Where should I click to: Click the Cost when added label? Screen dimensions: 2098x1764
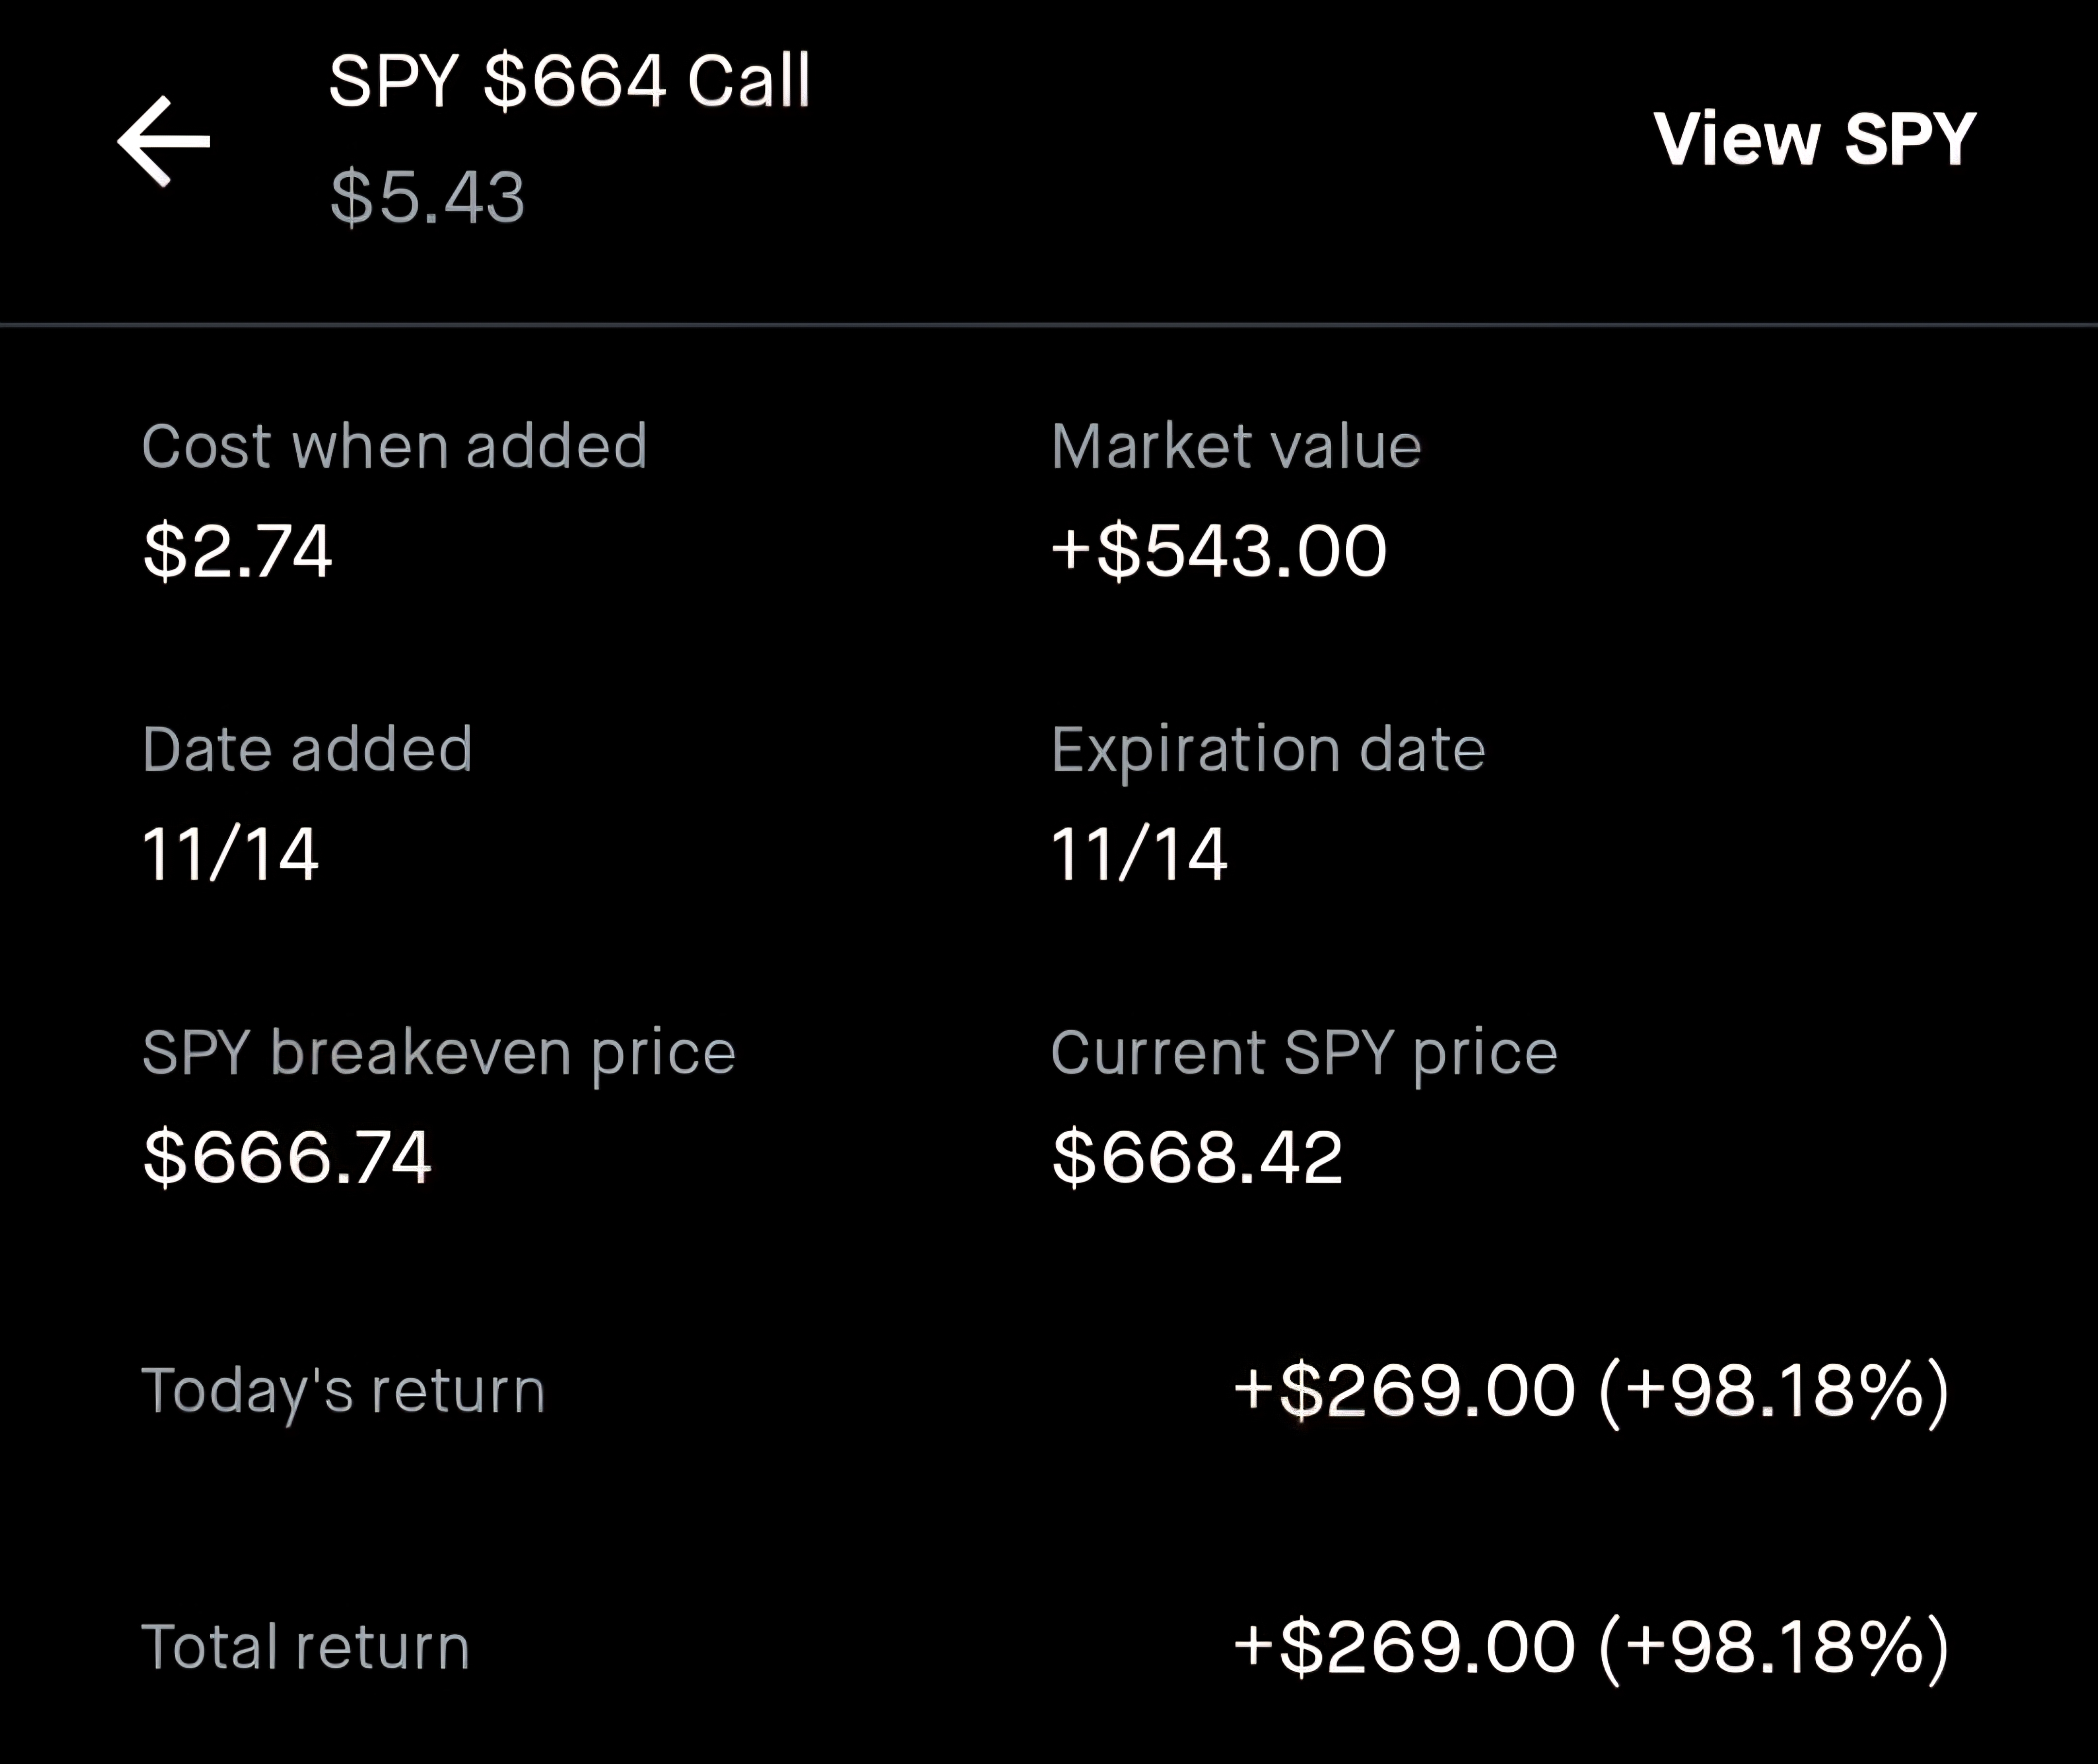point(394,446)
